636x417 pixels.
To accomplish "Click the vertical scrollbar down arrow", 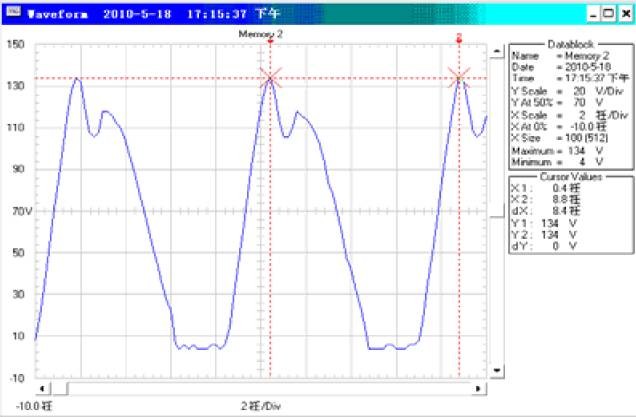I will coord(497,372).
